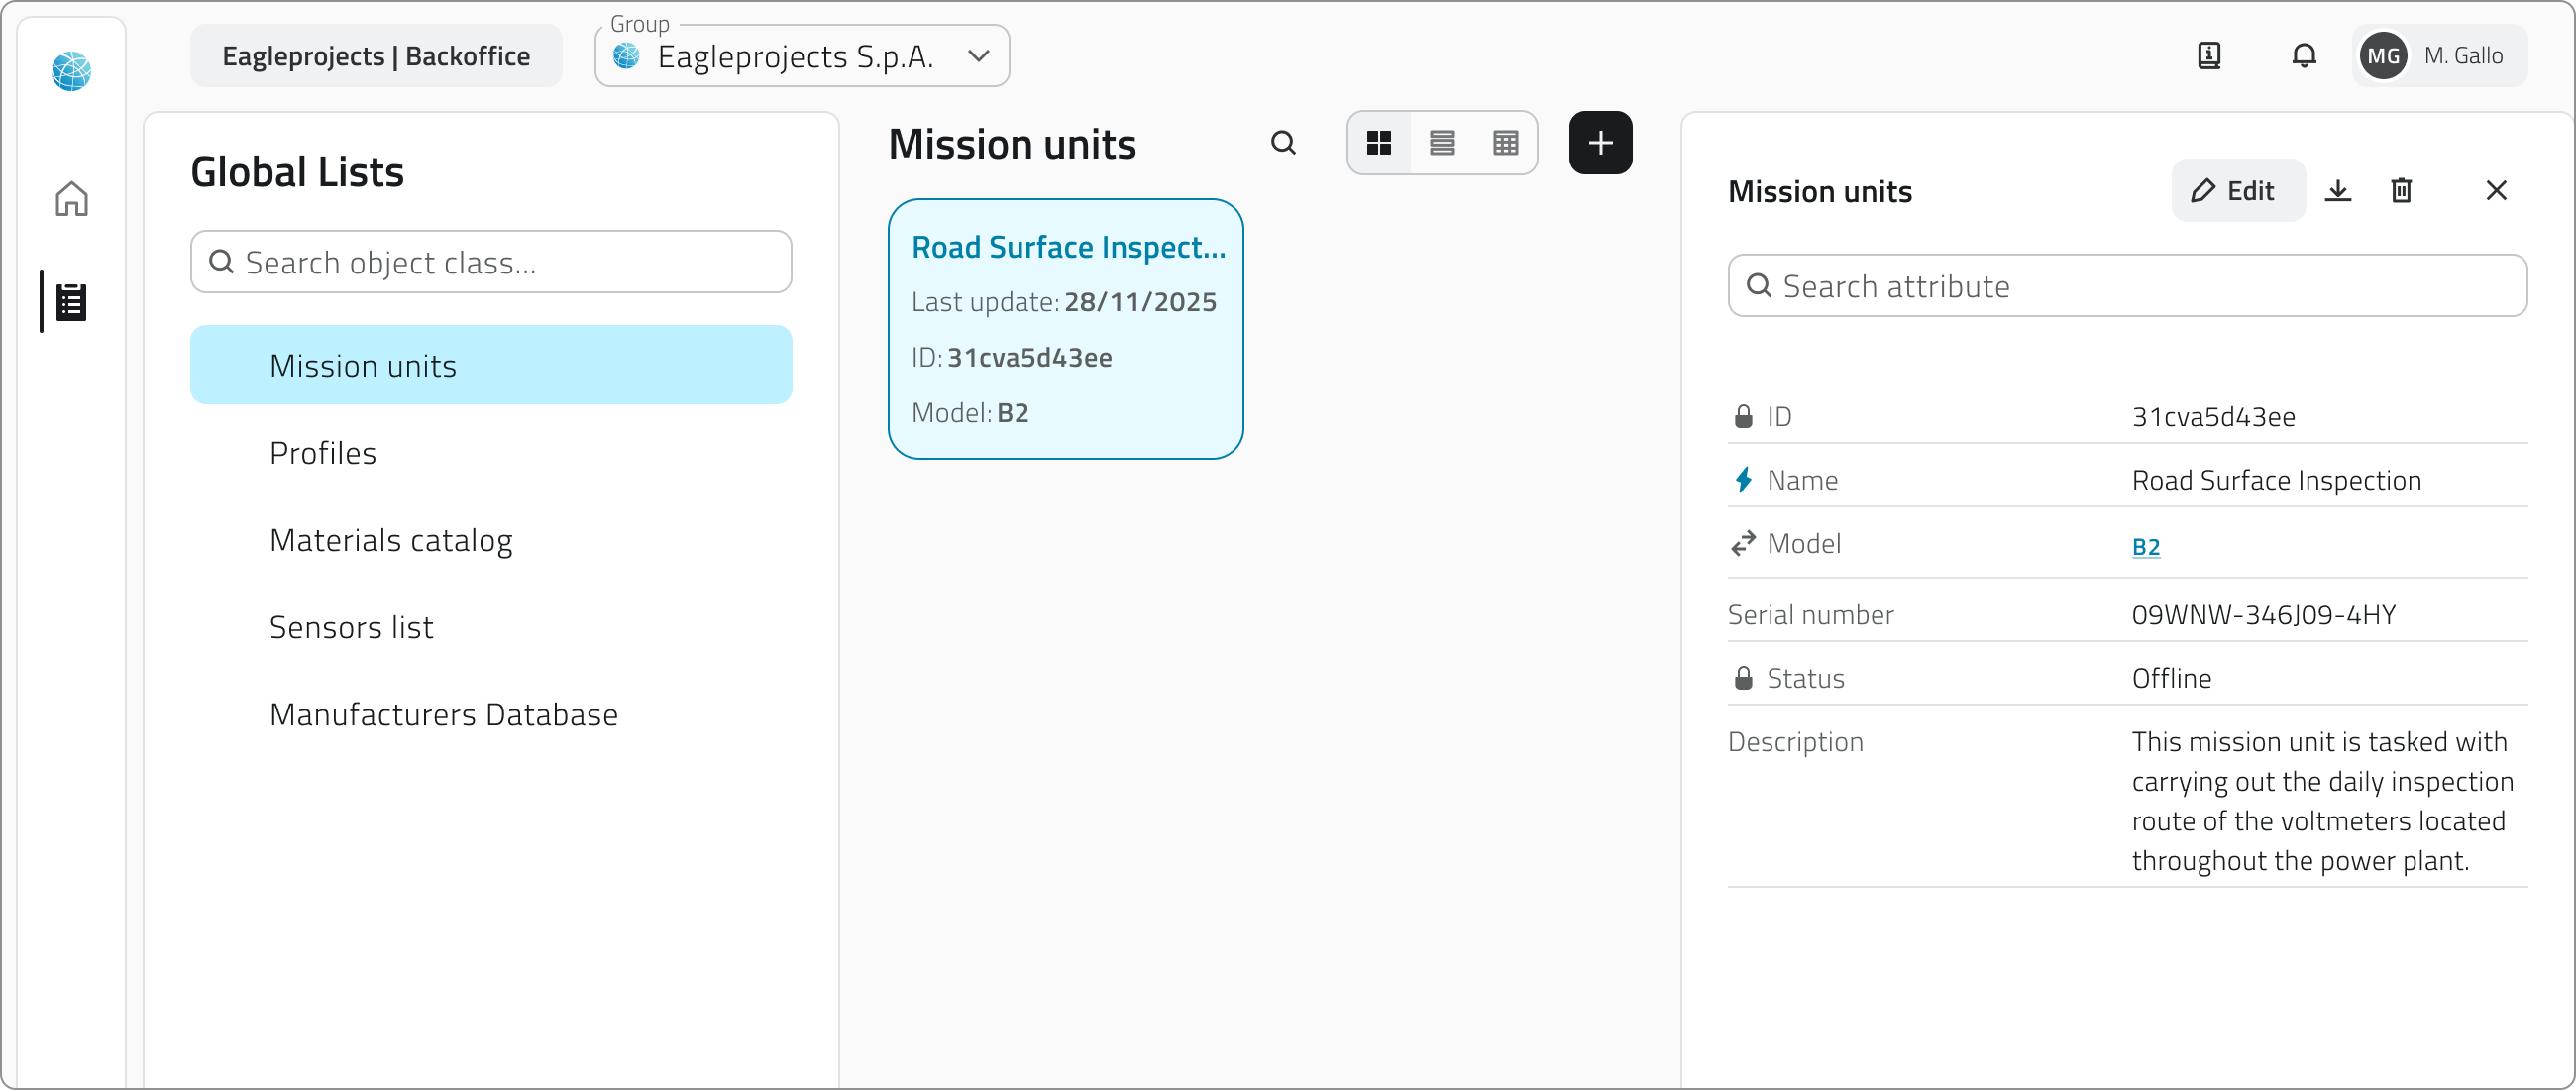2576x1090 pixels.
Task: Click the search icon beside Mission units
Action: tap(1283, 143)
